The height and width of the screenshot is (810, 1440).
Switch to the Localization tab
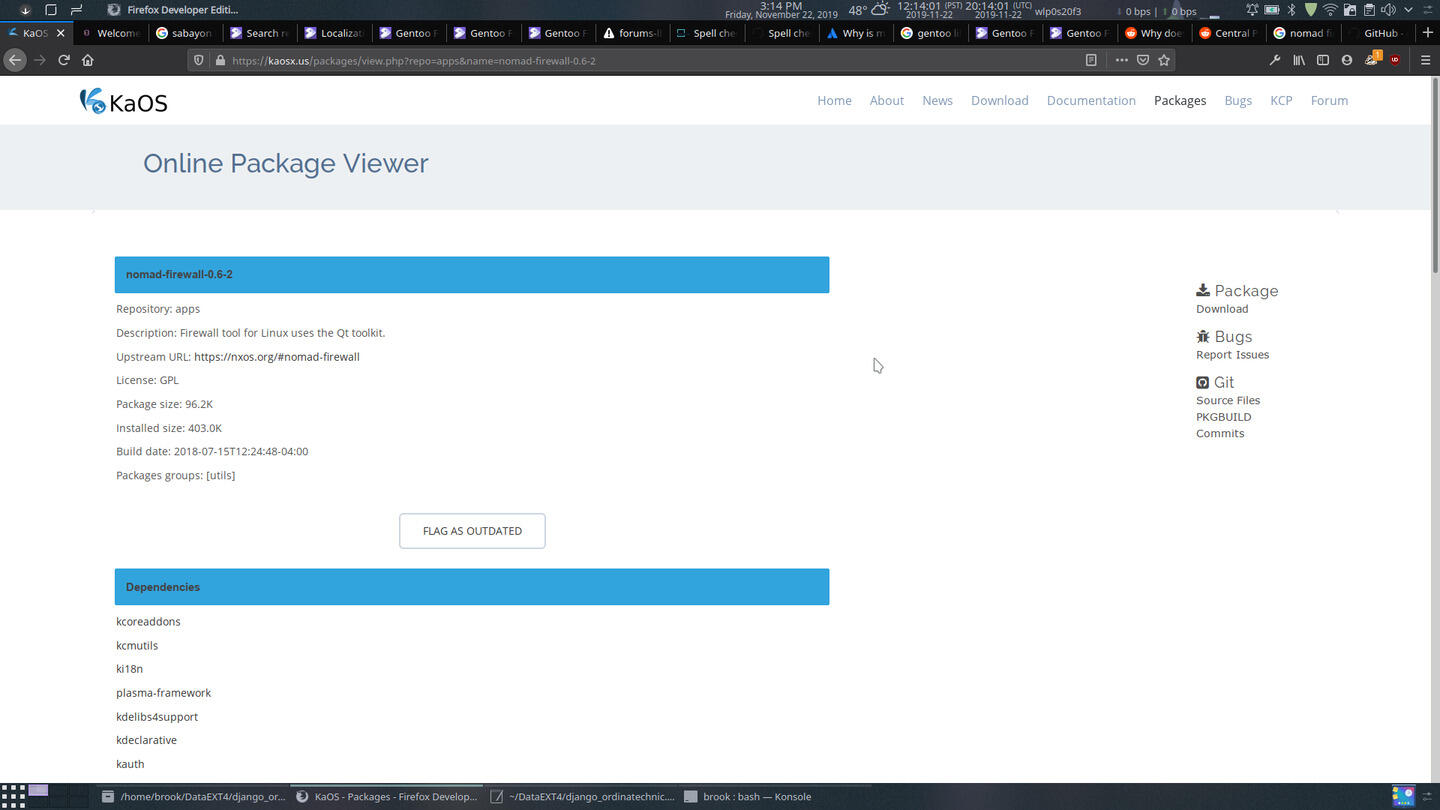coord(334,33)
